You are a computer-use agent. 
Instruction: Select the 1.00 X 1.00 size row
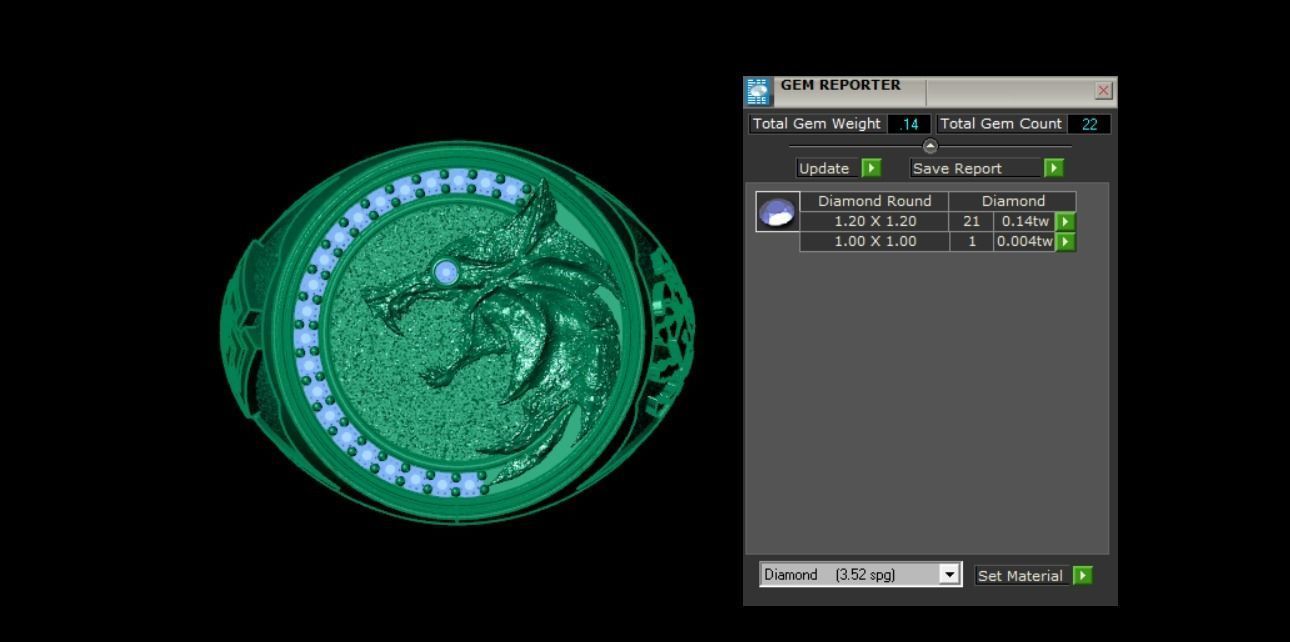tap(874, 241)
